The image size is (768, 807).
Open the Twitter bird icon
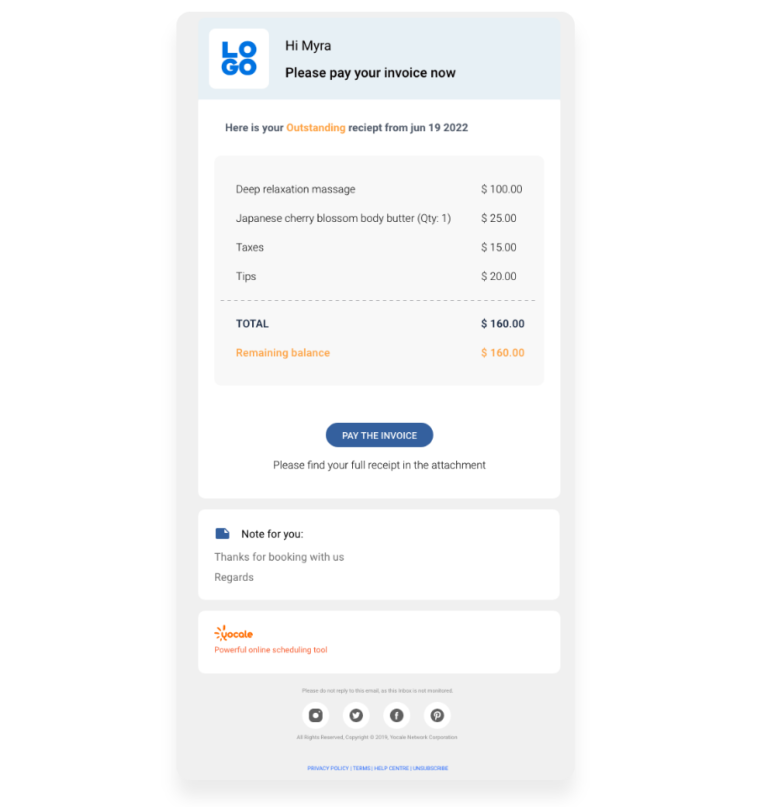[356, 715]
